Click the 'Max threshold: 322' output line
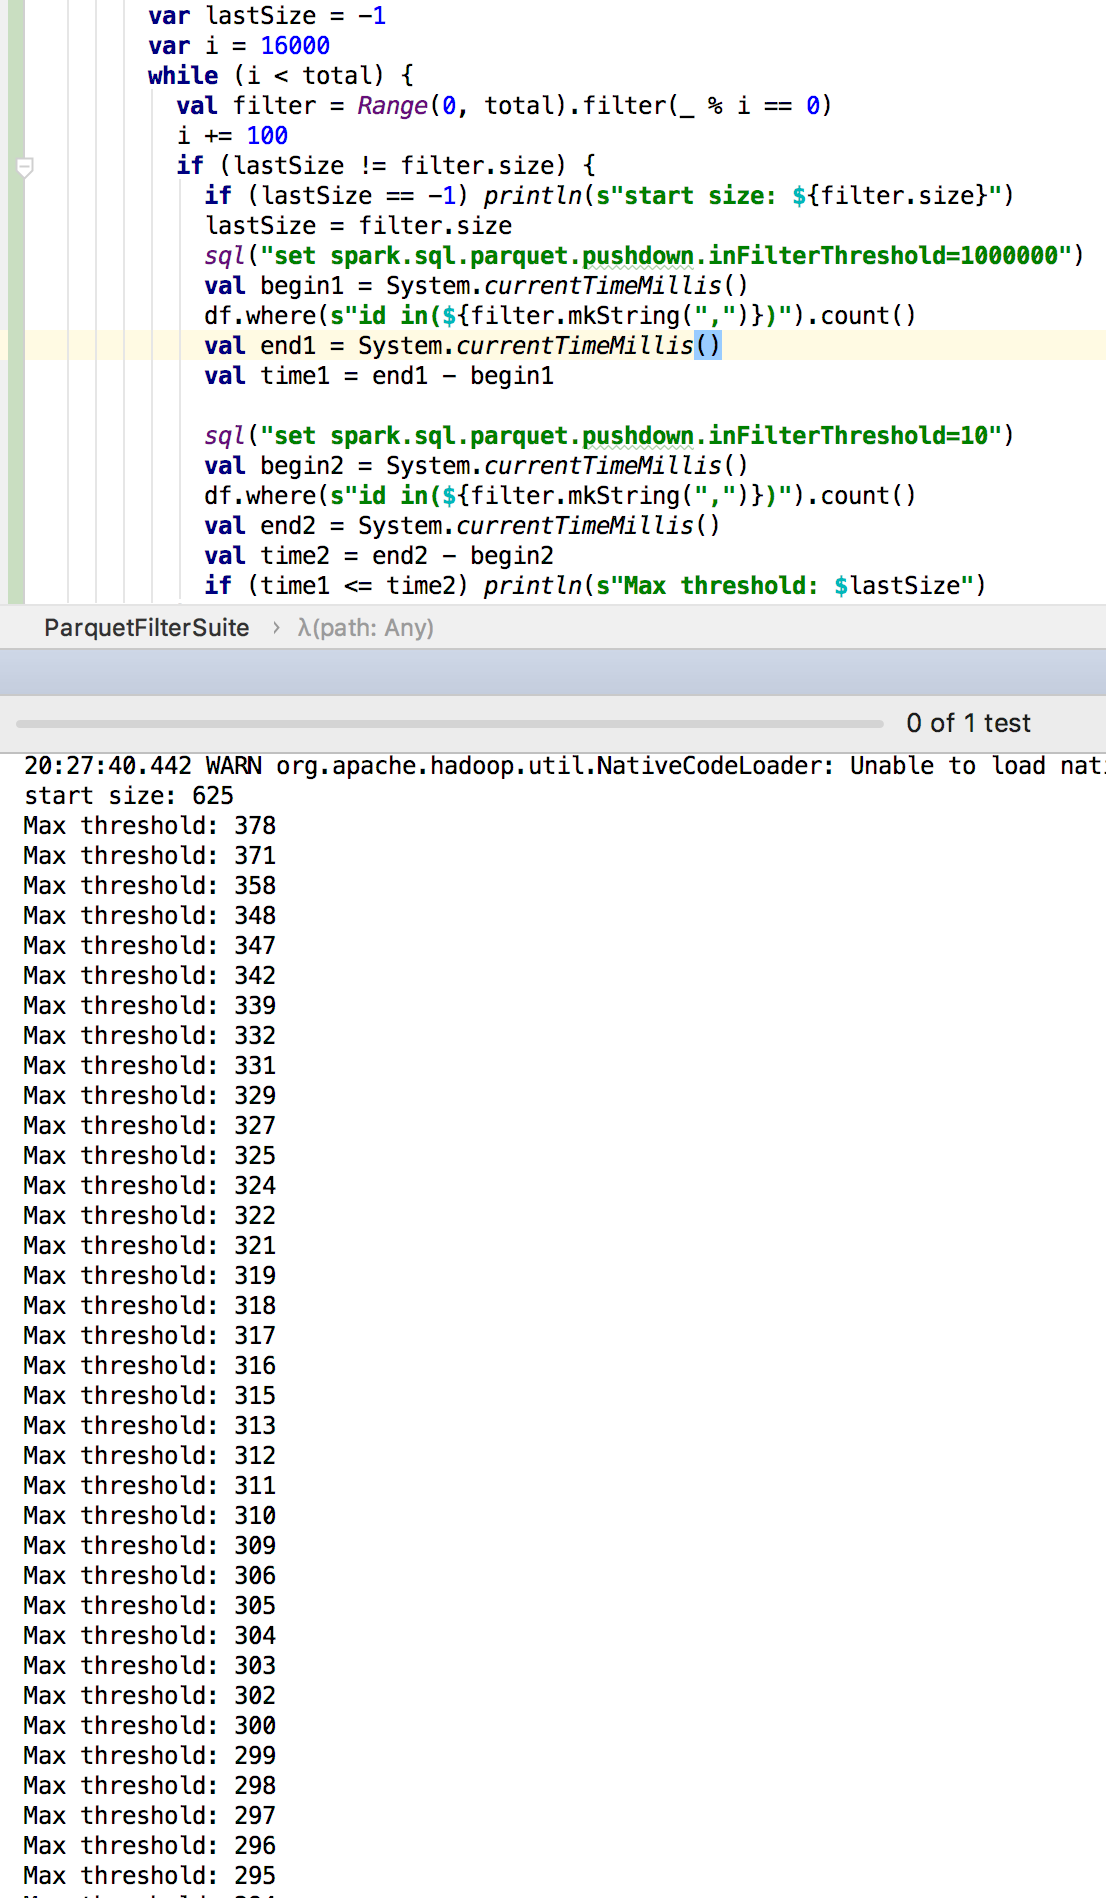 150,1216
